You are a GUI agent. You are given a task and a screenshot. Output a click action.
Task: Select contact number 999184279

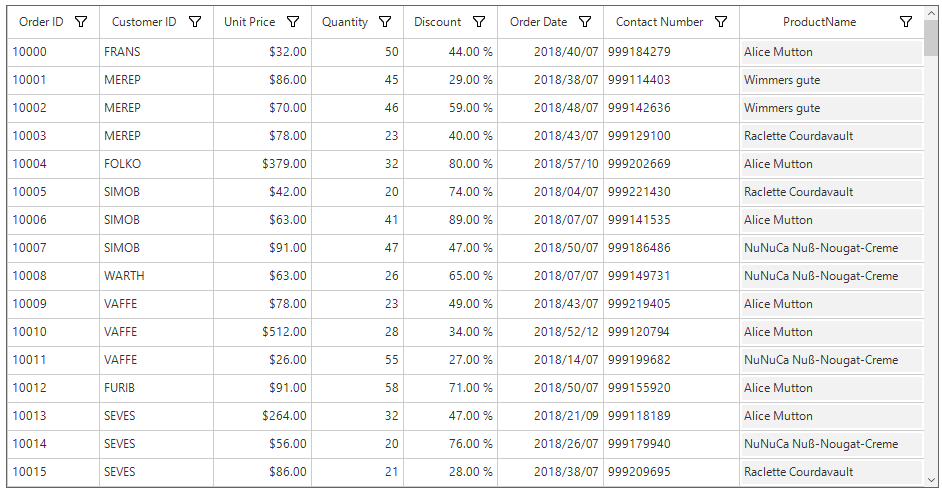(672, 52)
